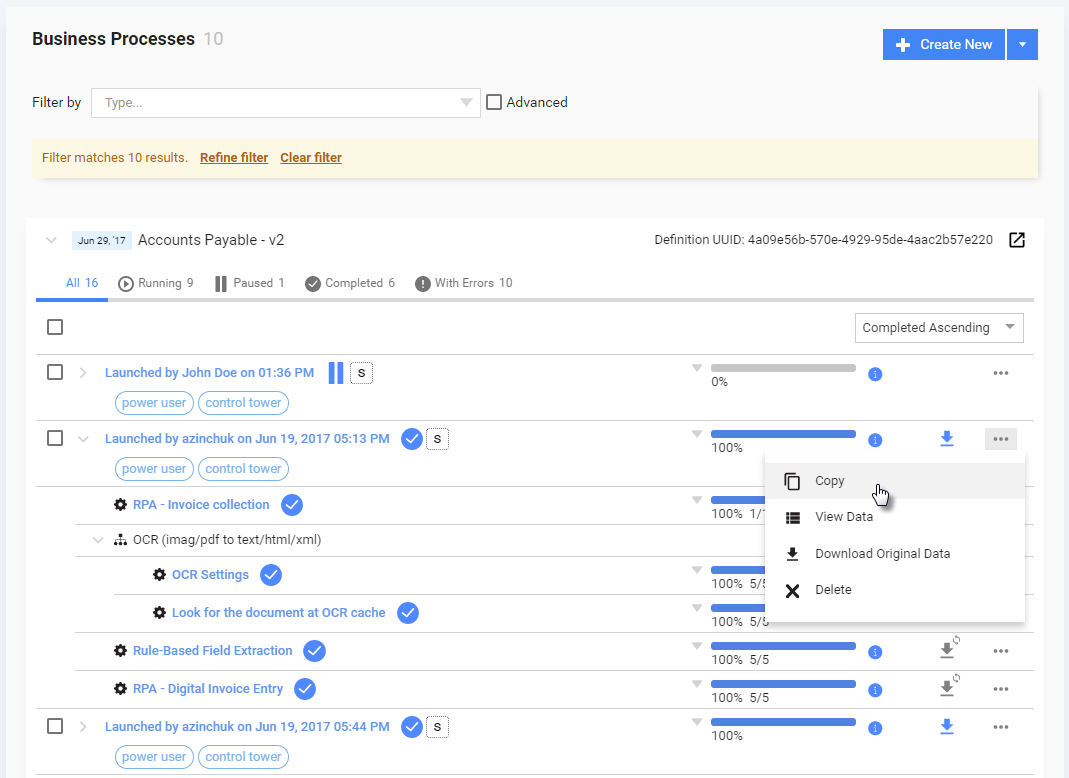
Task: Open more options for RPA - Digital Invoice Entry
Action: [1001, 689]
